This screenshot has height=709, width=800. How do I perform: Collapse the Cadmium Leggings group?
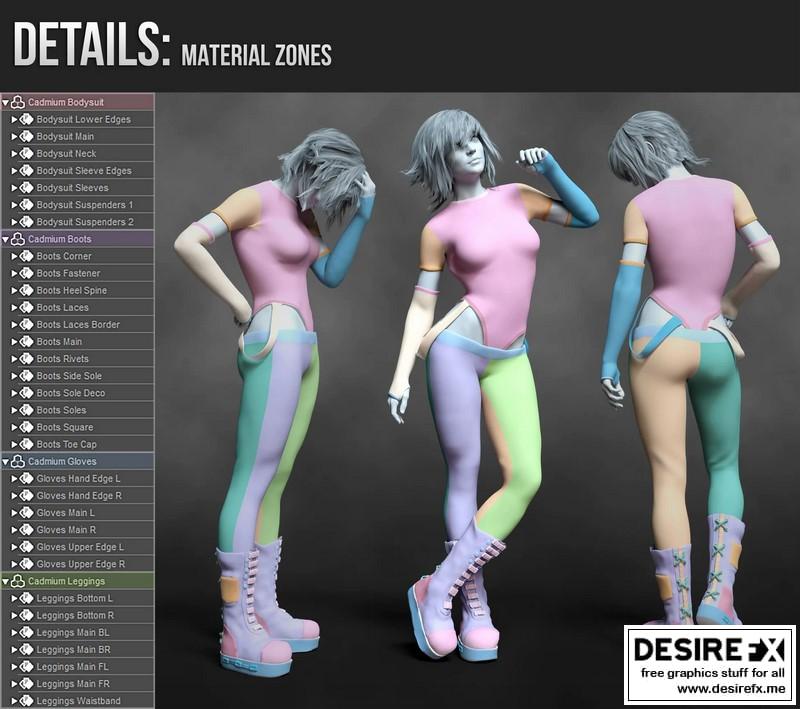(x=6, y=582)
